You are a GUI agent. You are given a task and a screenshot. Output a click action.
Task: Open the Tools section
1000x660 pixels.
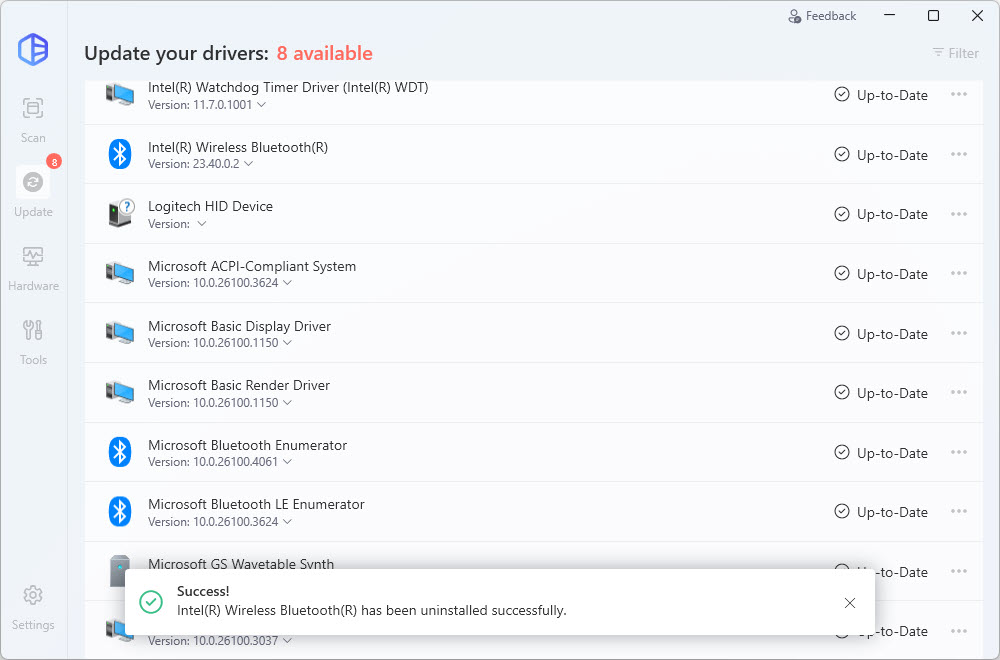coord(33,340)
